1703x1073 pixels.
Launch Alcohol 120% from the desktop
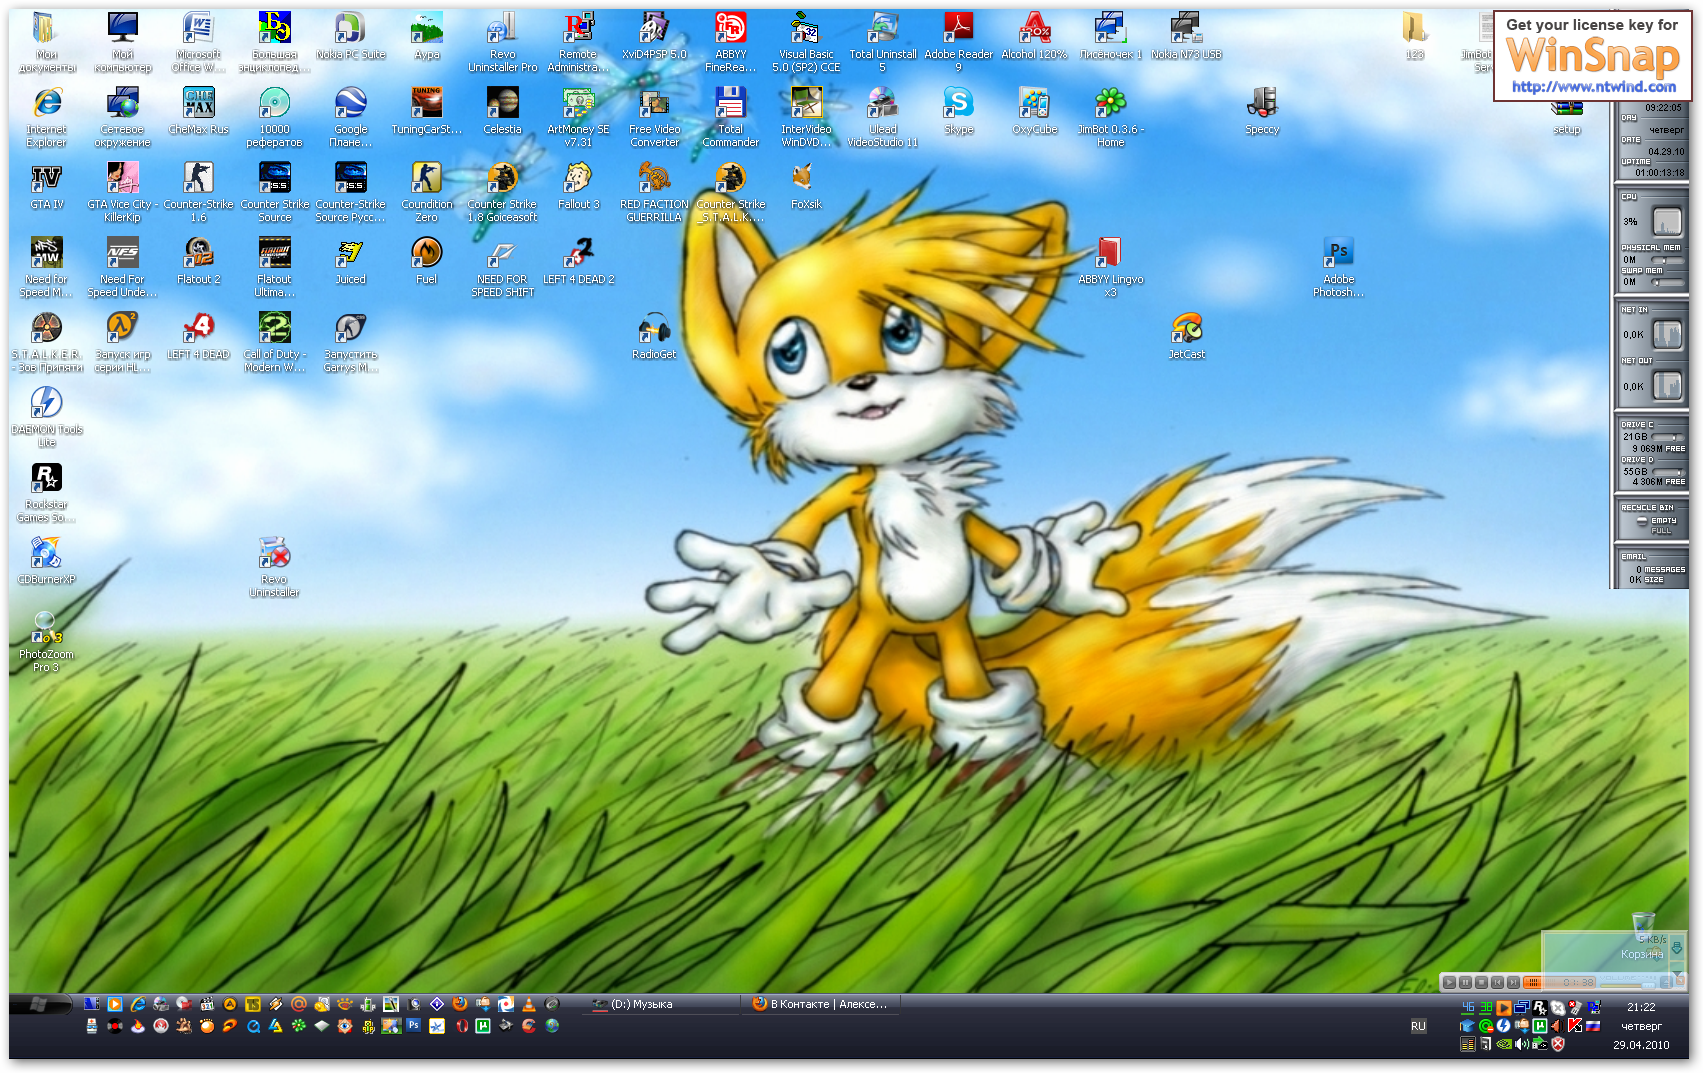coord(1035,36)
